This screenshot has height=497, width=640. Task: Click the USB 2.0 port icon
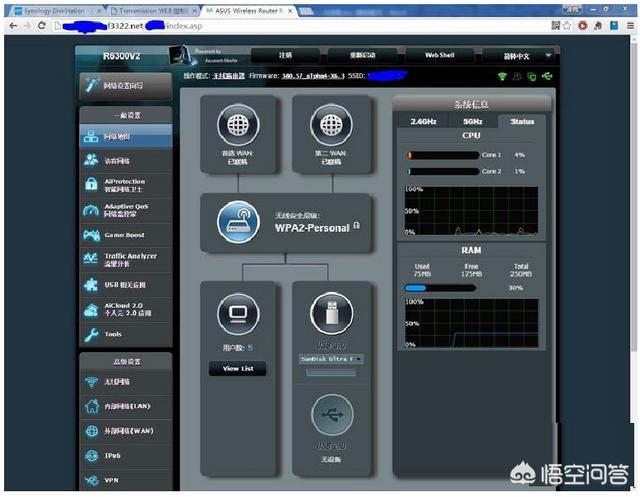332,415
